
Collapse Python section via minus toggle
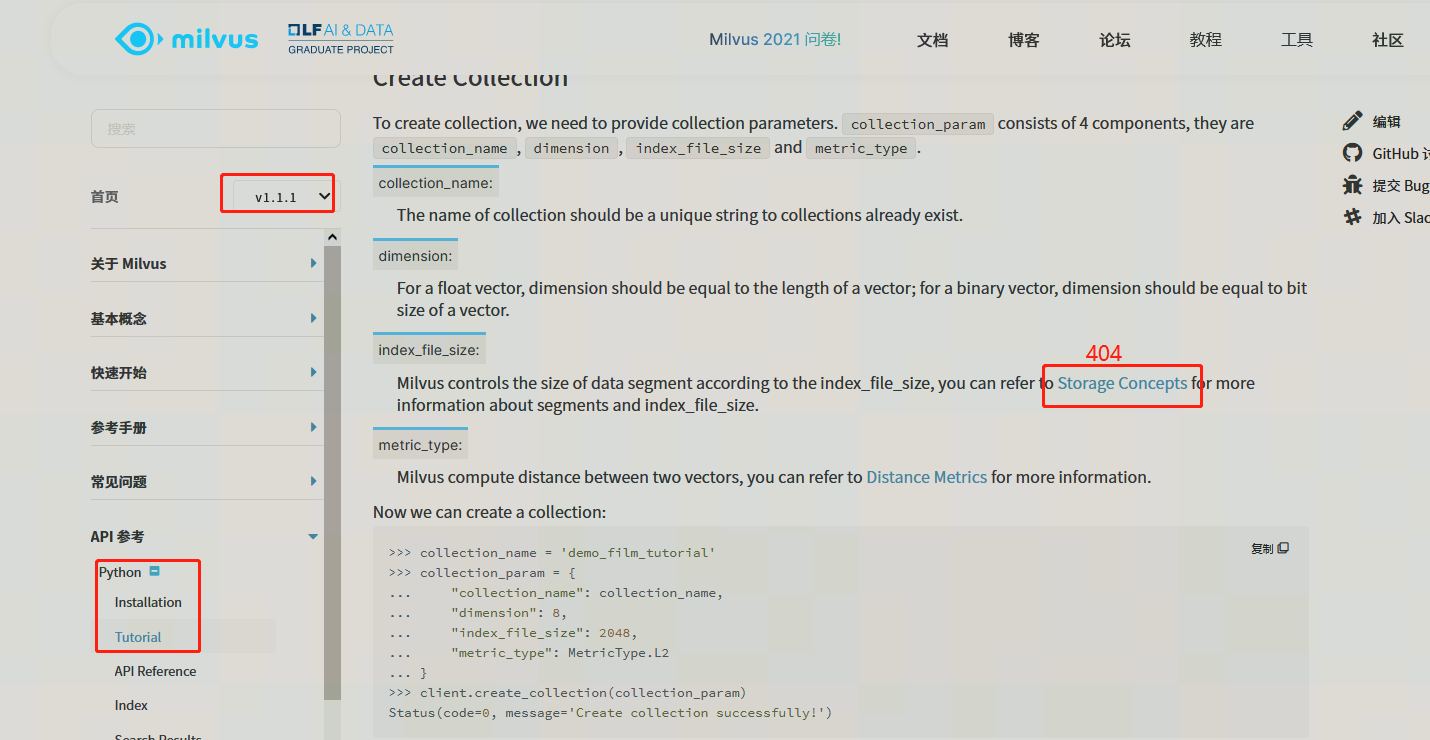point(154,570)
